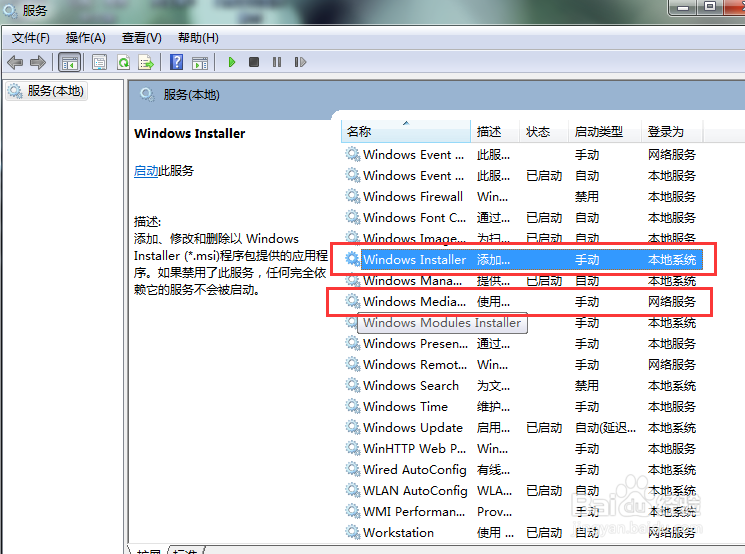Click 自动(延迟... startup type of Windows Update
Image resolution: width=745 pixels, height=554 pixels.
(605, 428)
